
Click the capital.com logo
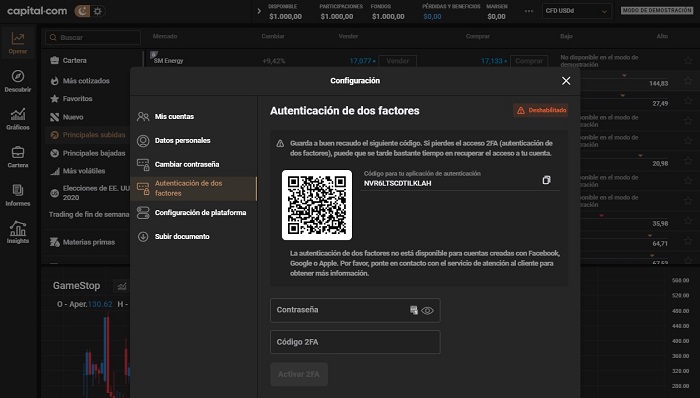(37, 11)
